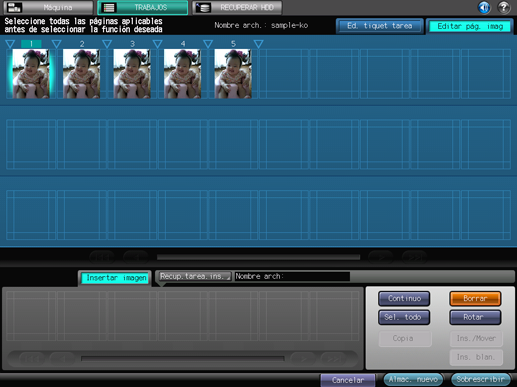Click the page thumbnails horizontal scrollbar
The width and height of the screenshot is (517, 387).
point(258,257)
